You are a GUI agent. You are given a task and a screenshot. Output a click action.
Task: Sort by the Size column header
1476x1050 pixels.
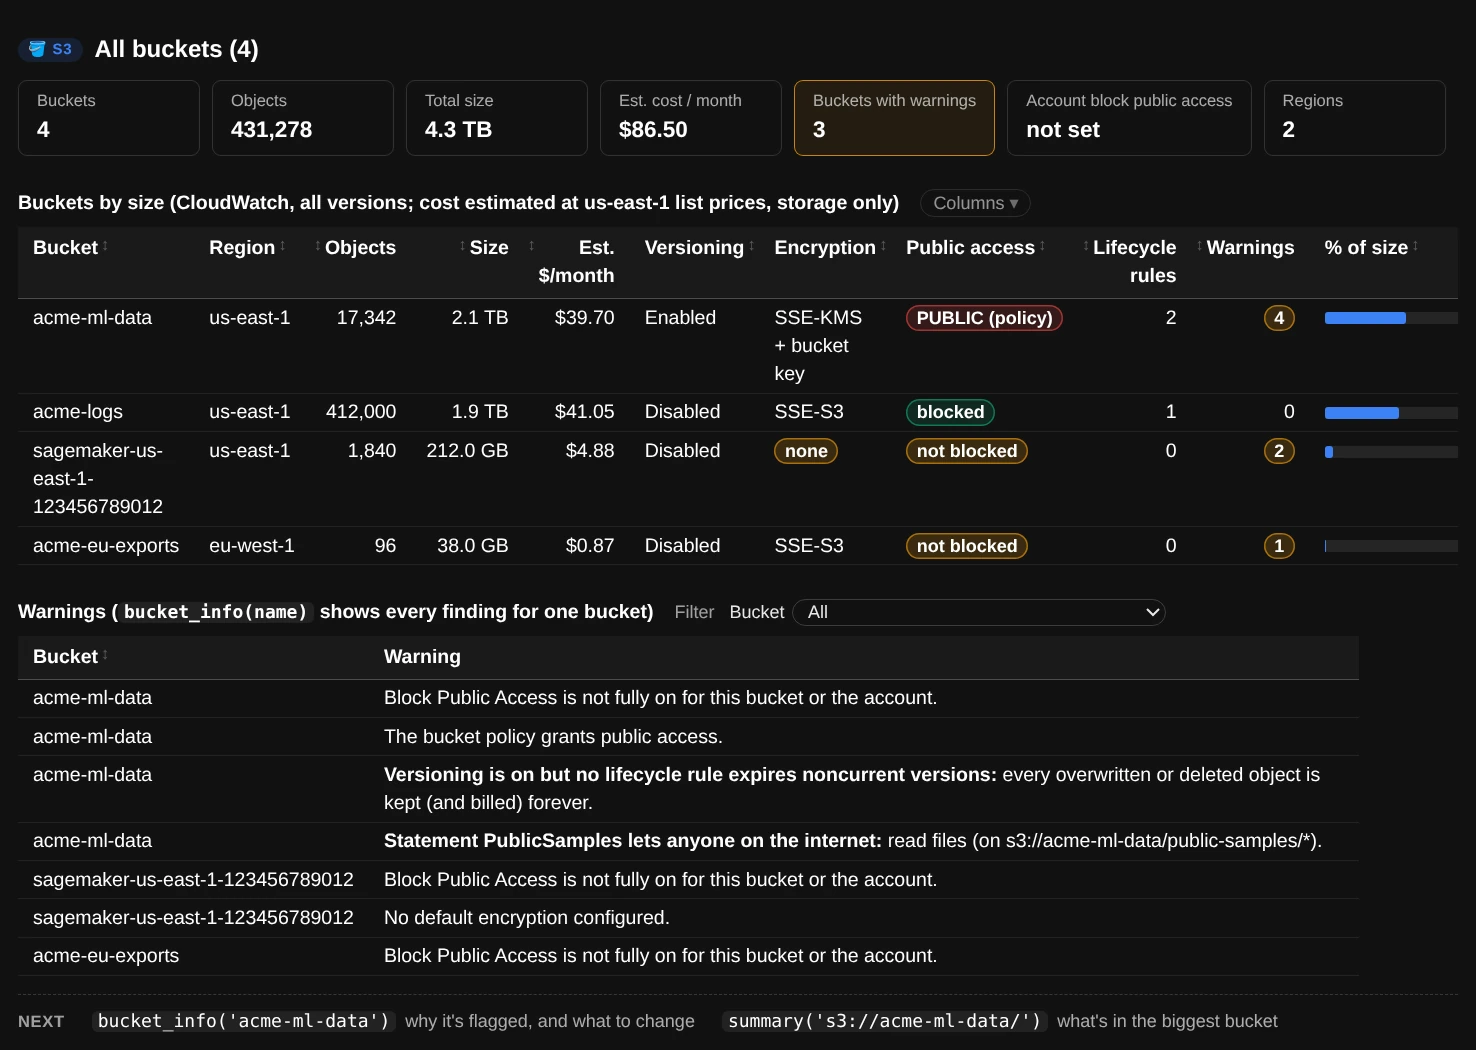pos(484,247)
